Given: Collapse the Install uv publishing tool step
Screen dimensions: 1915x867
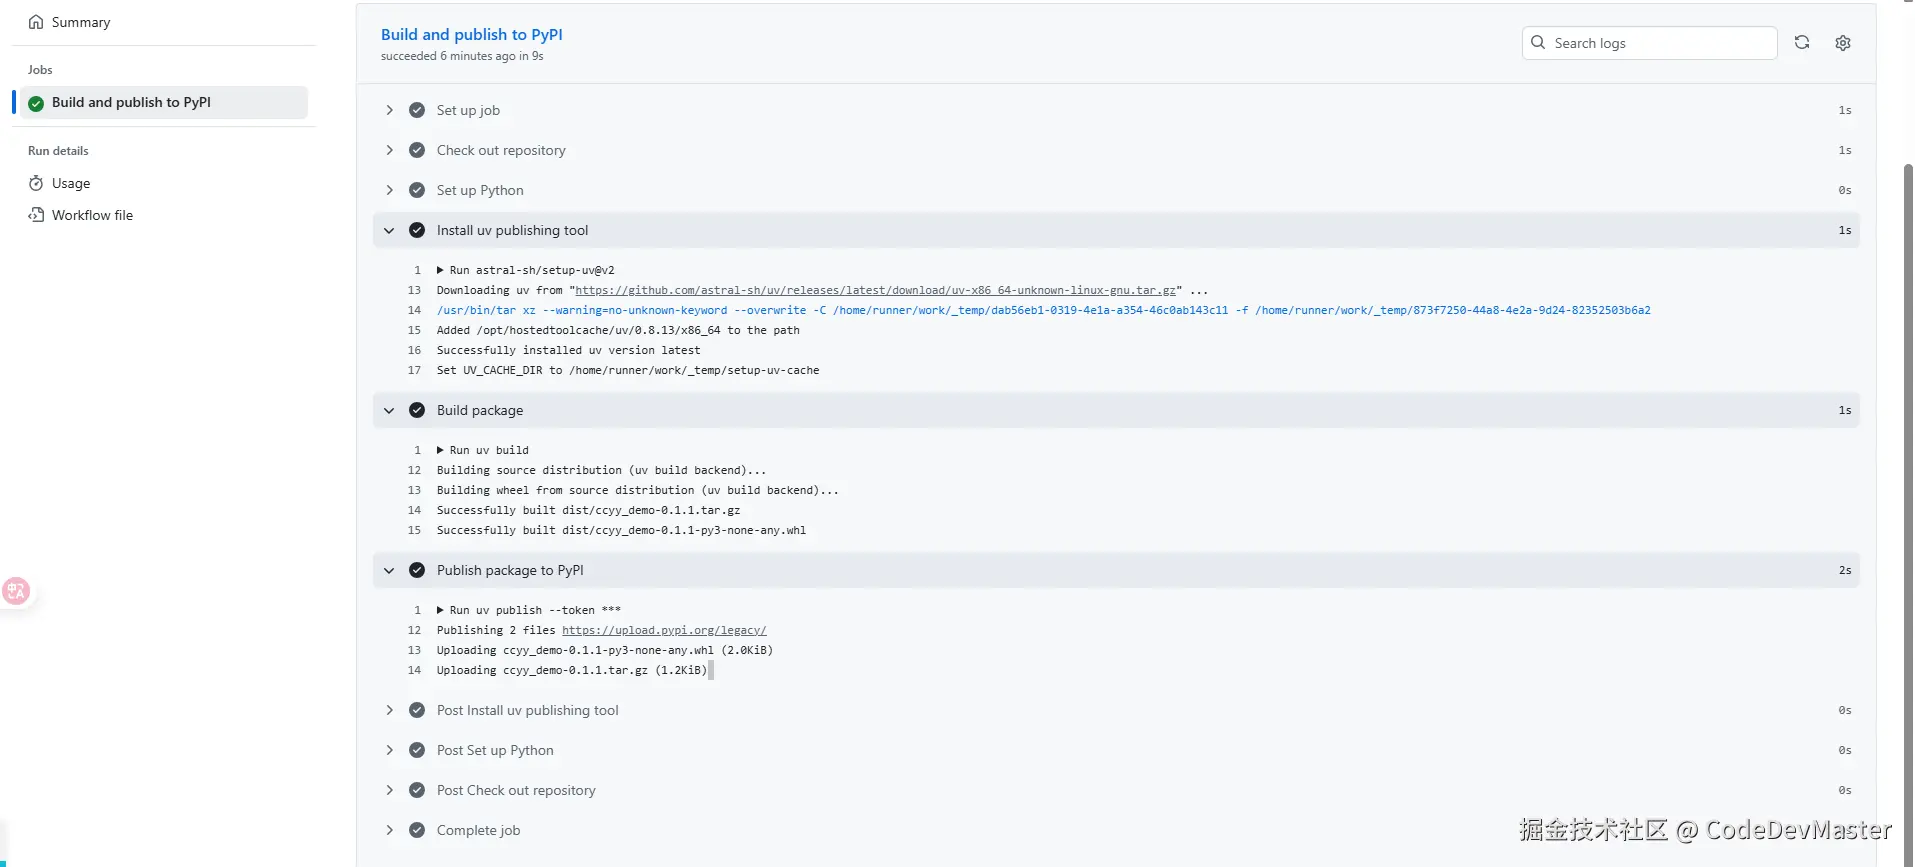Looking at the screenshot, I should (x=389, y=230).
